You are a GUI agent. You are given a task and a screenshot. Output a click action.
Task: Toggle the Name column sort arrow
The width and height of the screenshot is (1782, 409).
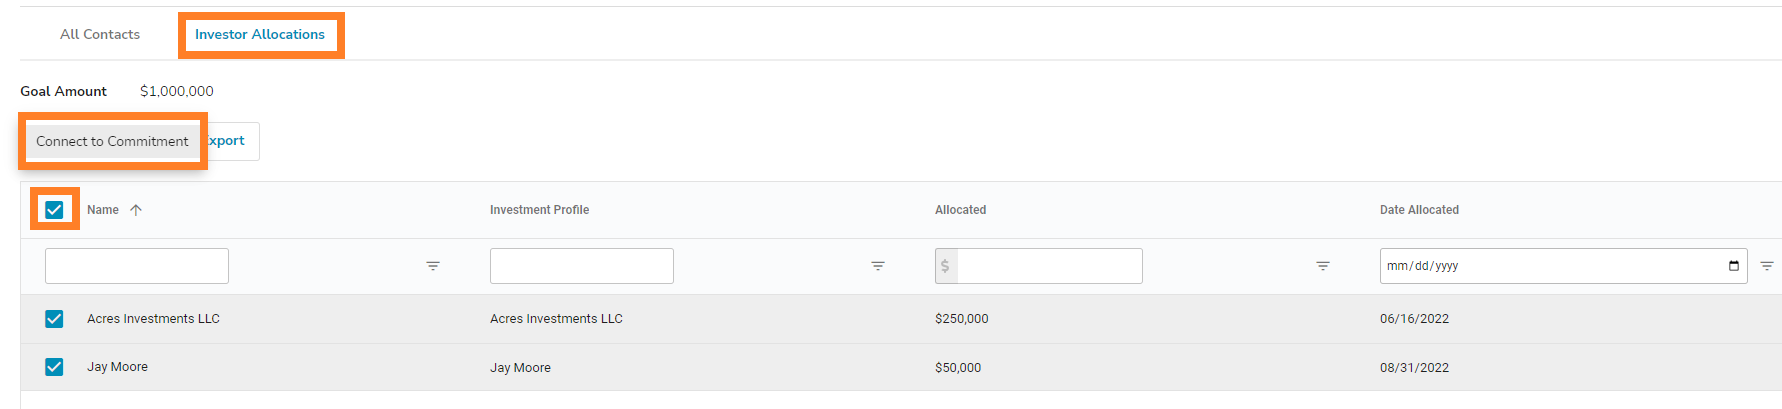click(x=136, y=210)
